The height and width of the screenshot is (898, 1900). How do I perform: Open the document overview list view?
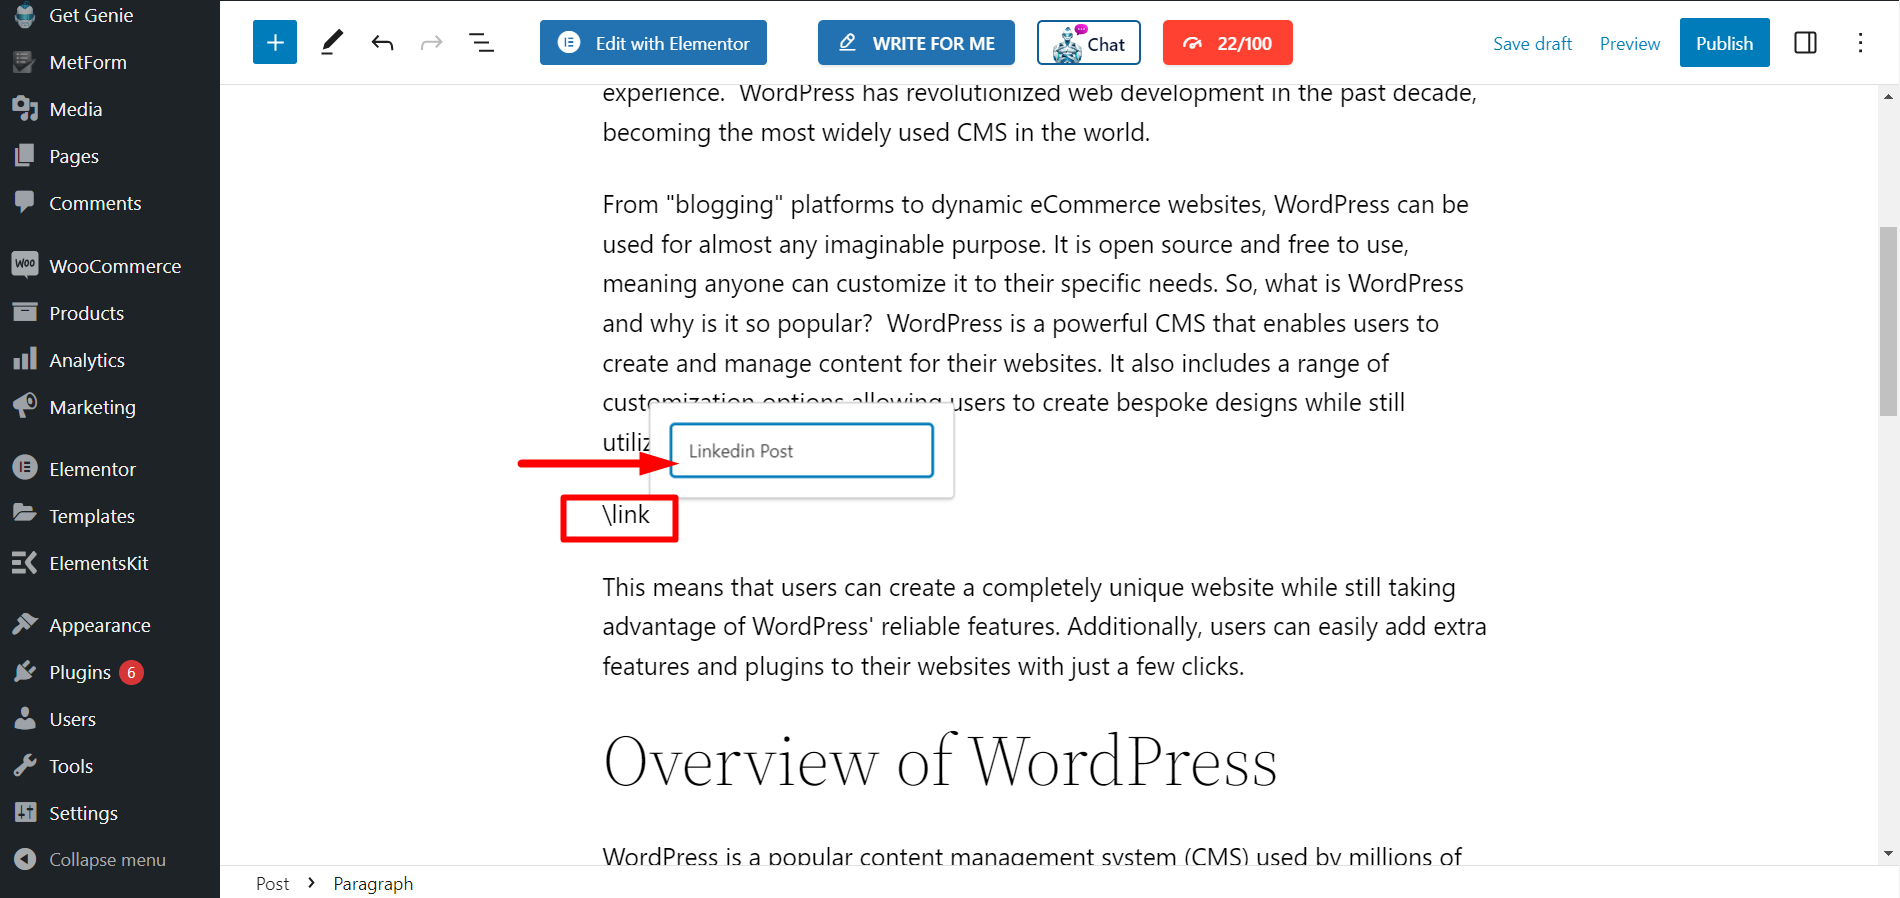[481, 43]
